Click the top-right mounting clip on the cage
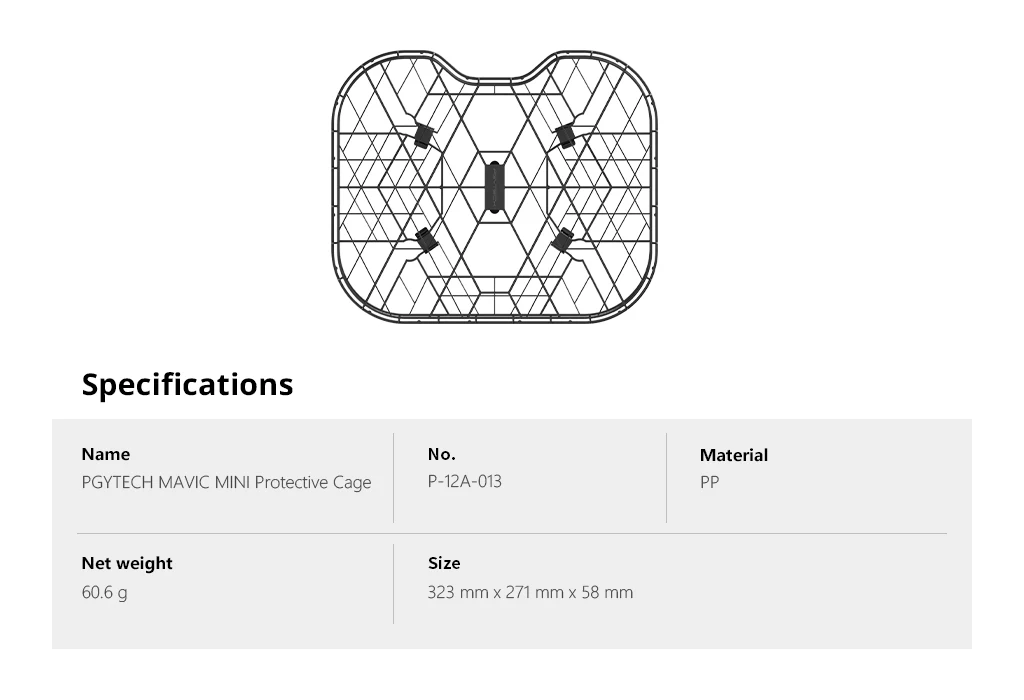 pos(565,134)
